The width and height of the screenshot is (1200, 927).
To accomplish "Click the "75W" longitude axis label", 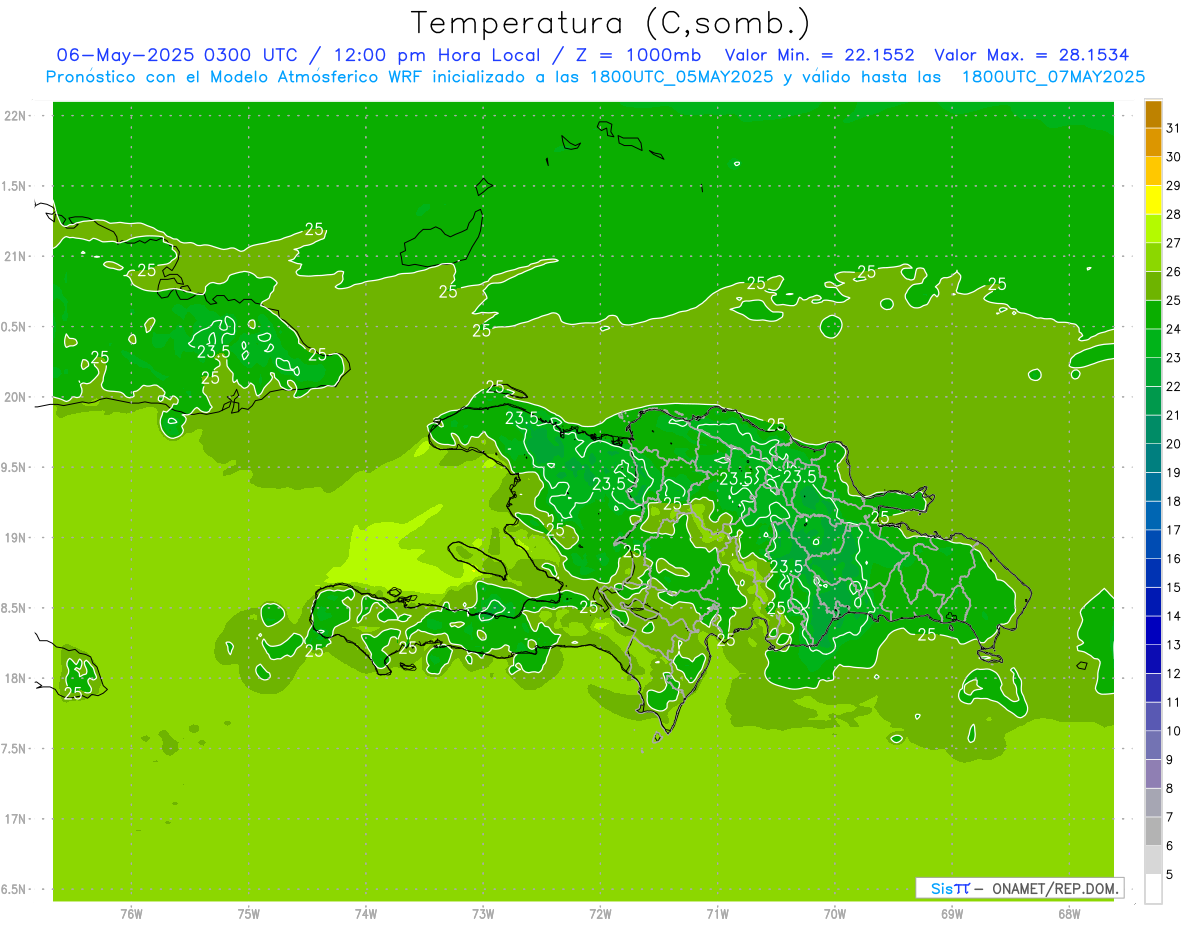I will point(249,914).
